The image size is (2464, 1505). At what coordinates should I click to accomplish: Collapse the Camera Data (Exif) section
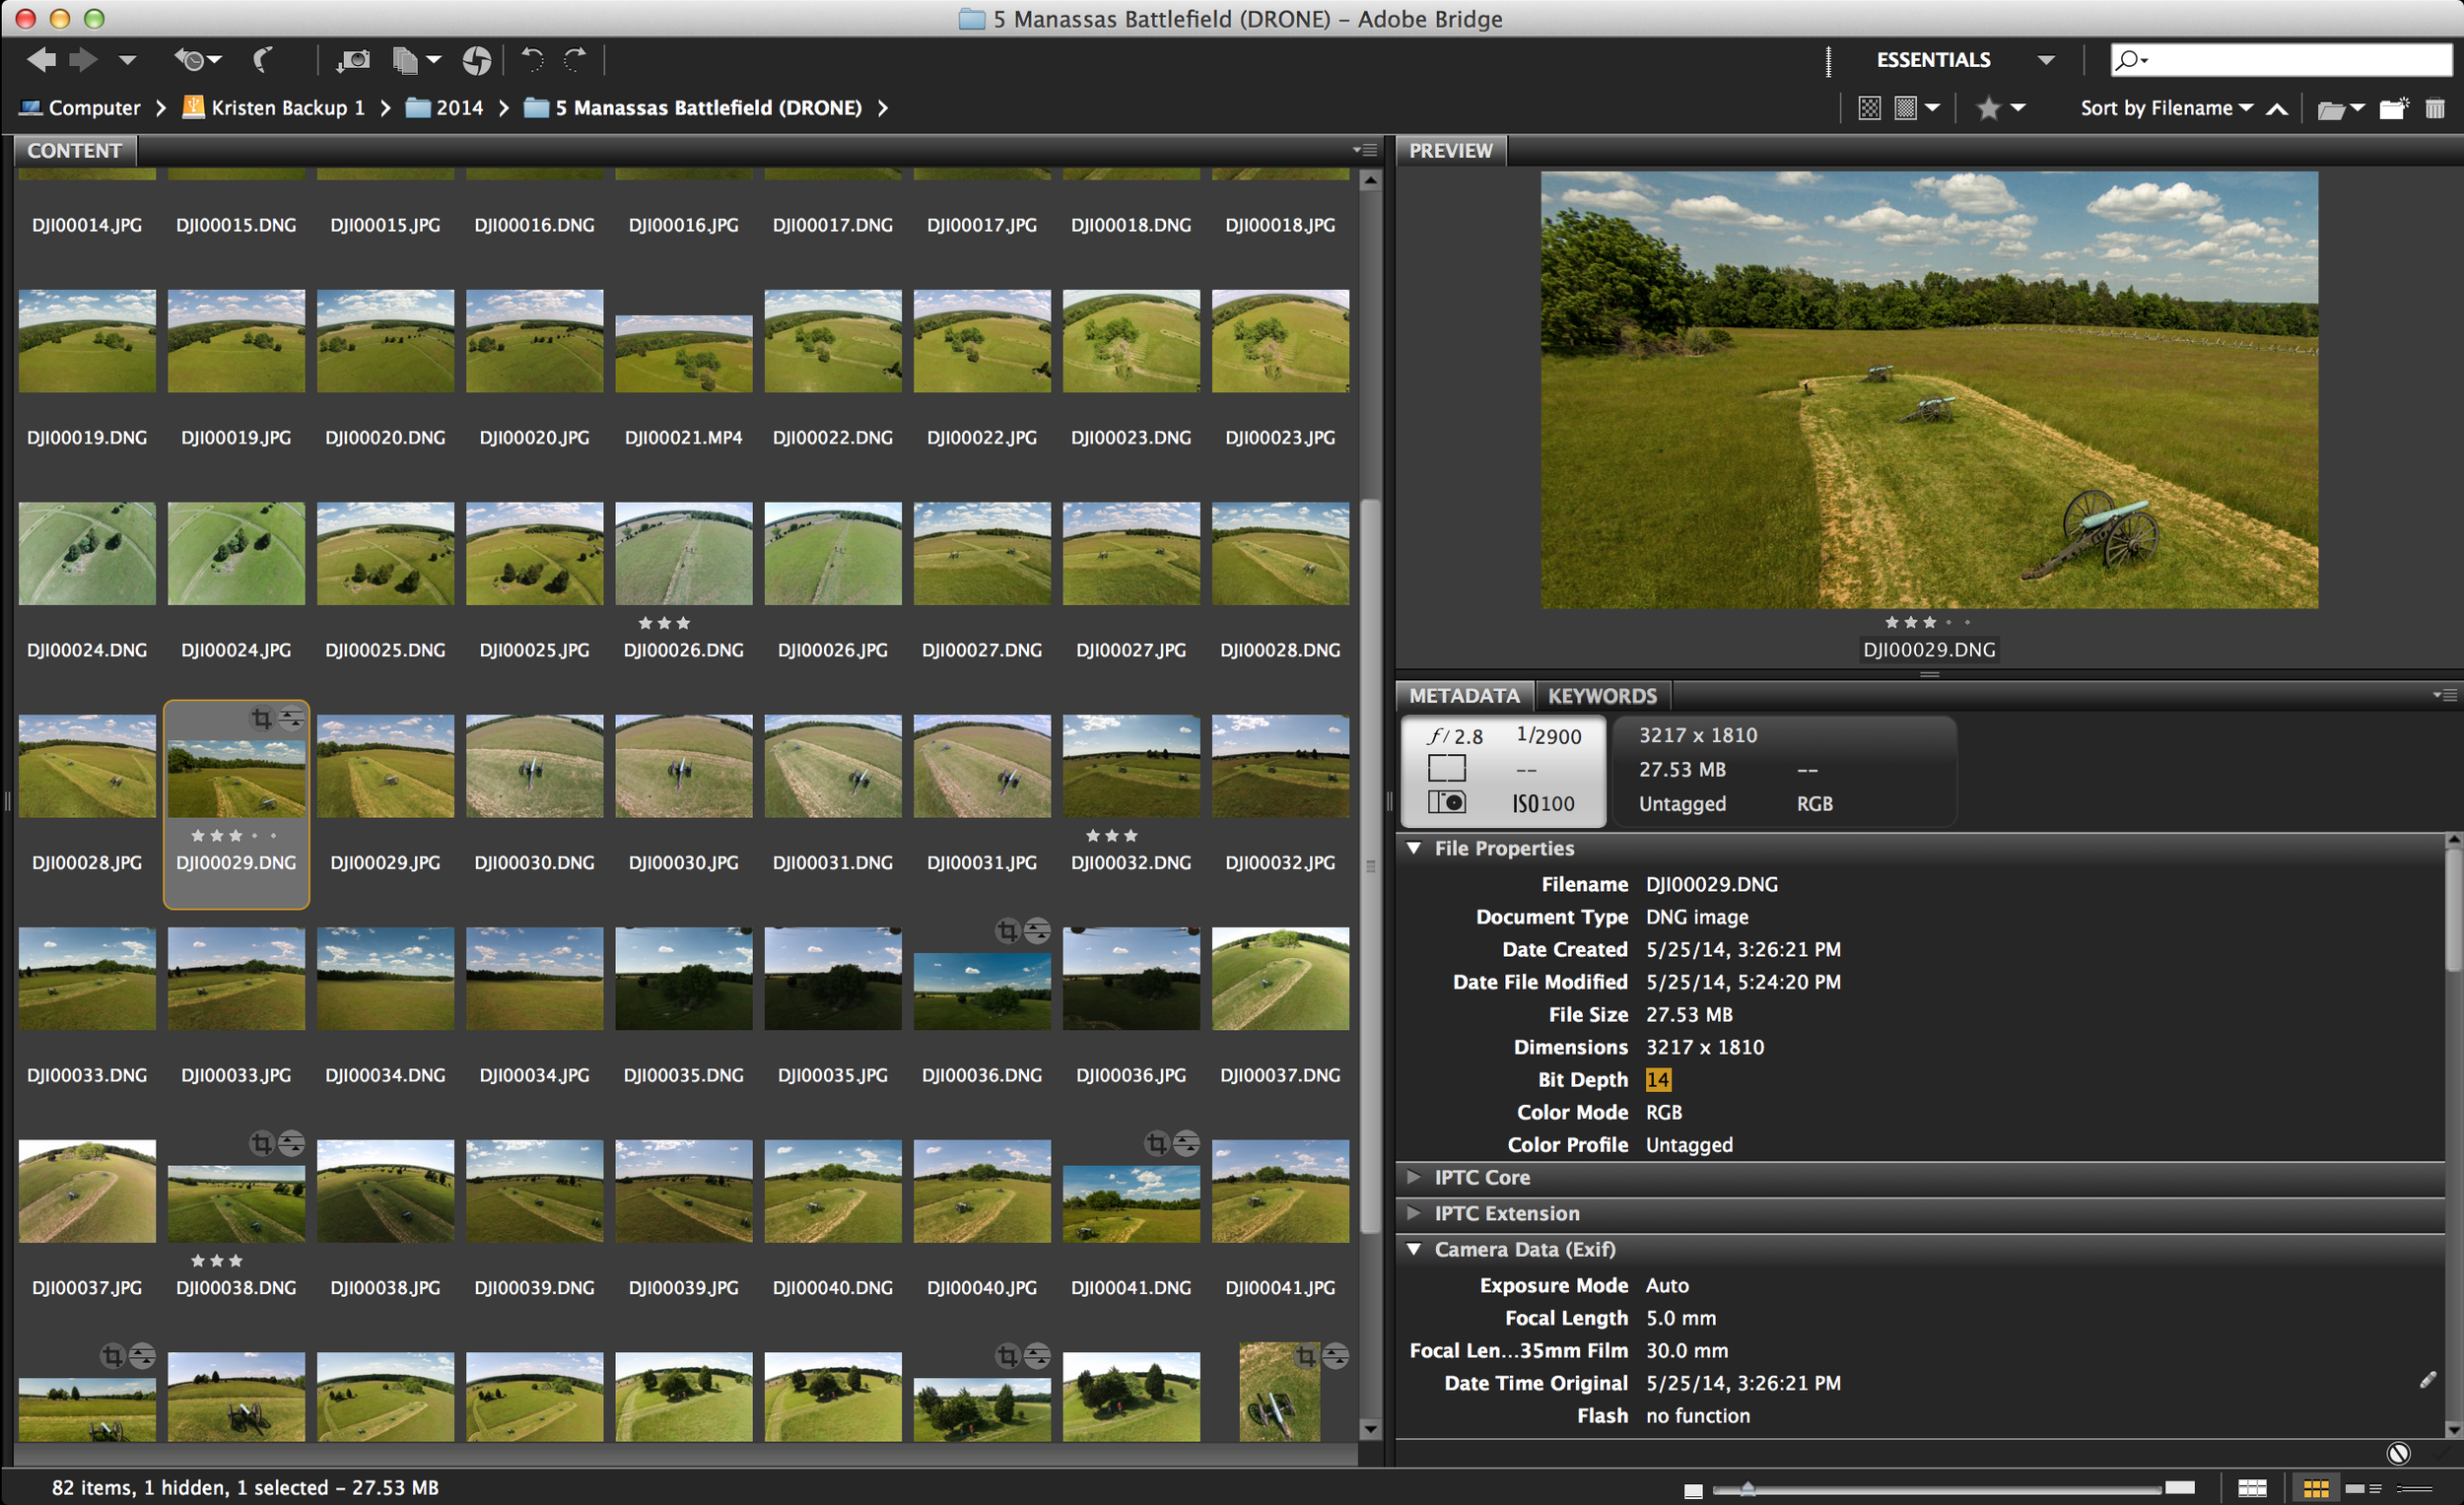click(x=1414, y=1249)
